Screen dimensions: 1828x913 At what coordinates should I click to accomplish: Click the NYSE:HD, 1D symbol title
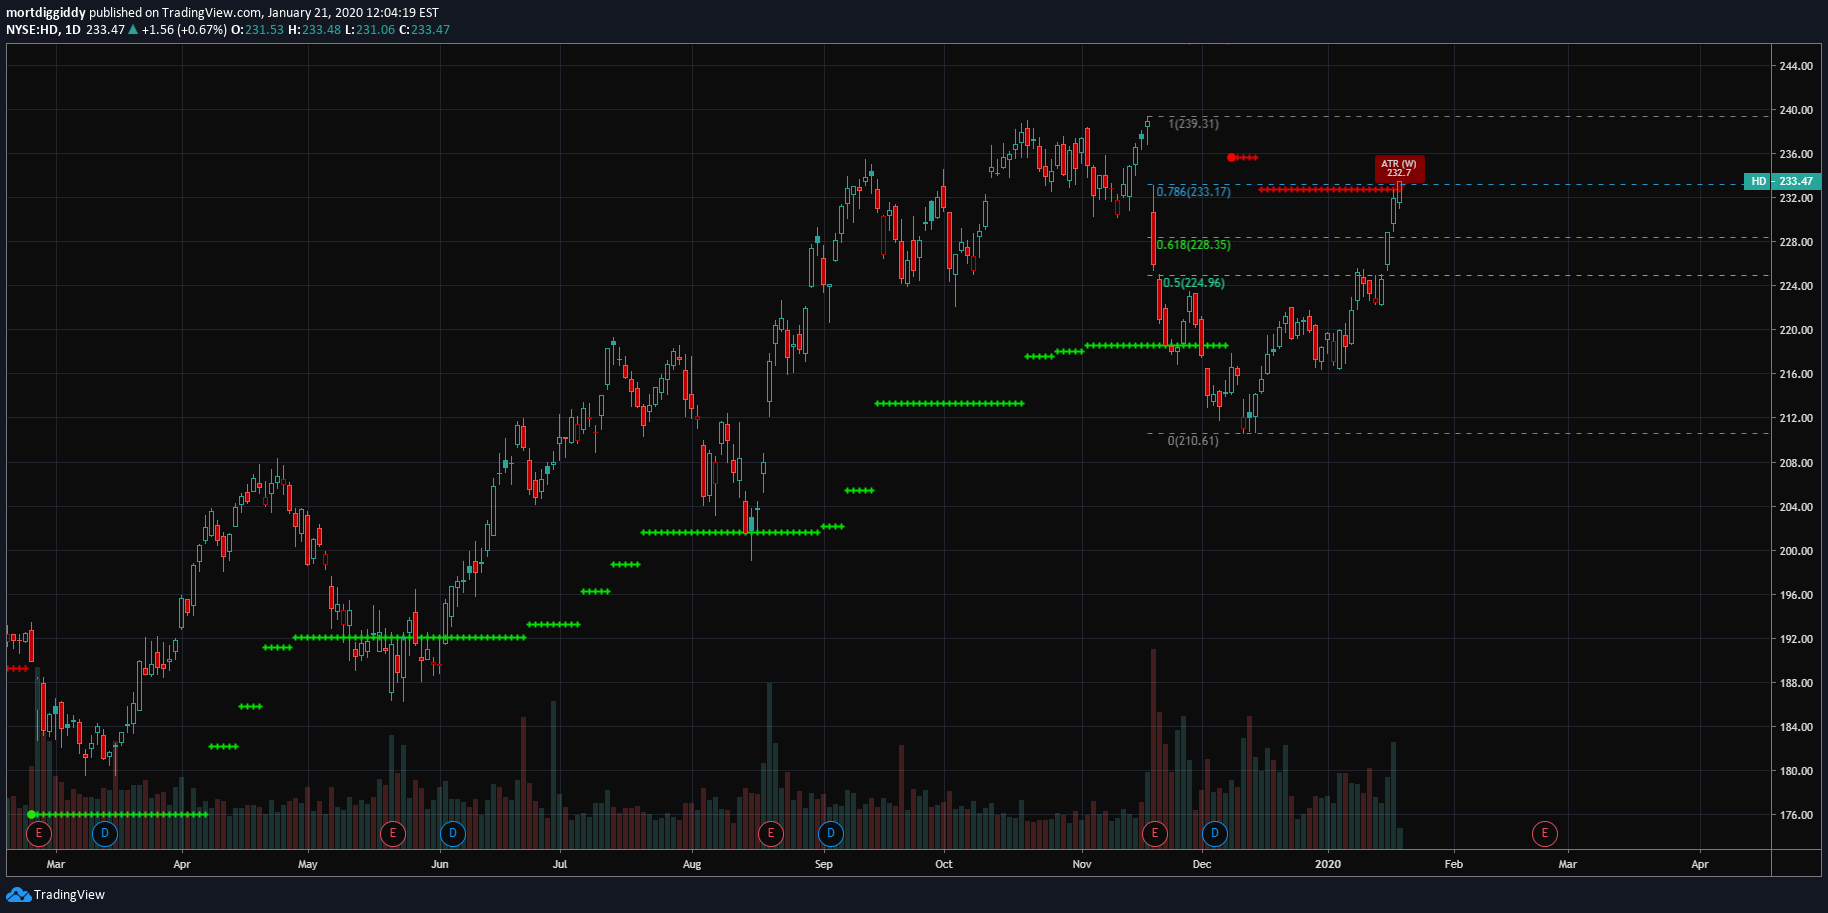(x=43, y=29)
